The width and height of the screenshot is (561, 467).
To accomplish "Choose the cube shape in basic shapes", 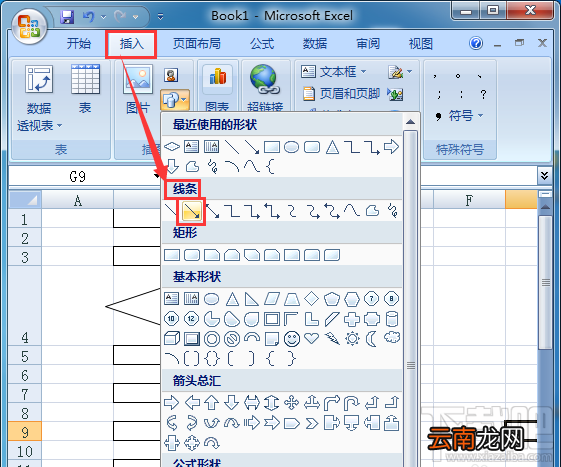I will 172,339.
